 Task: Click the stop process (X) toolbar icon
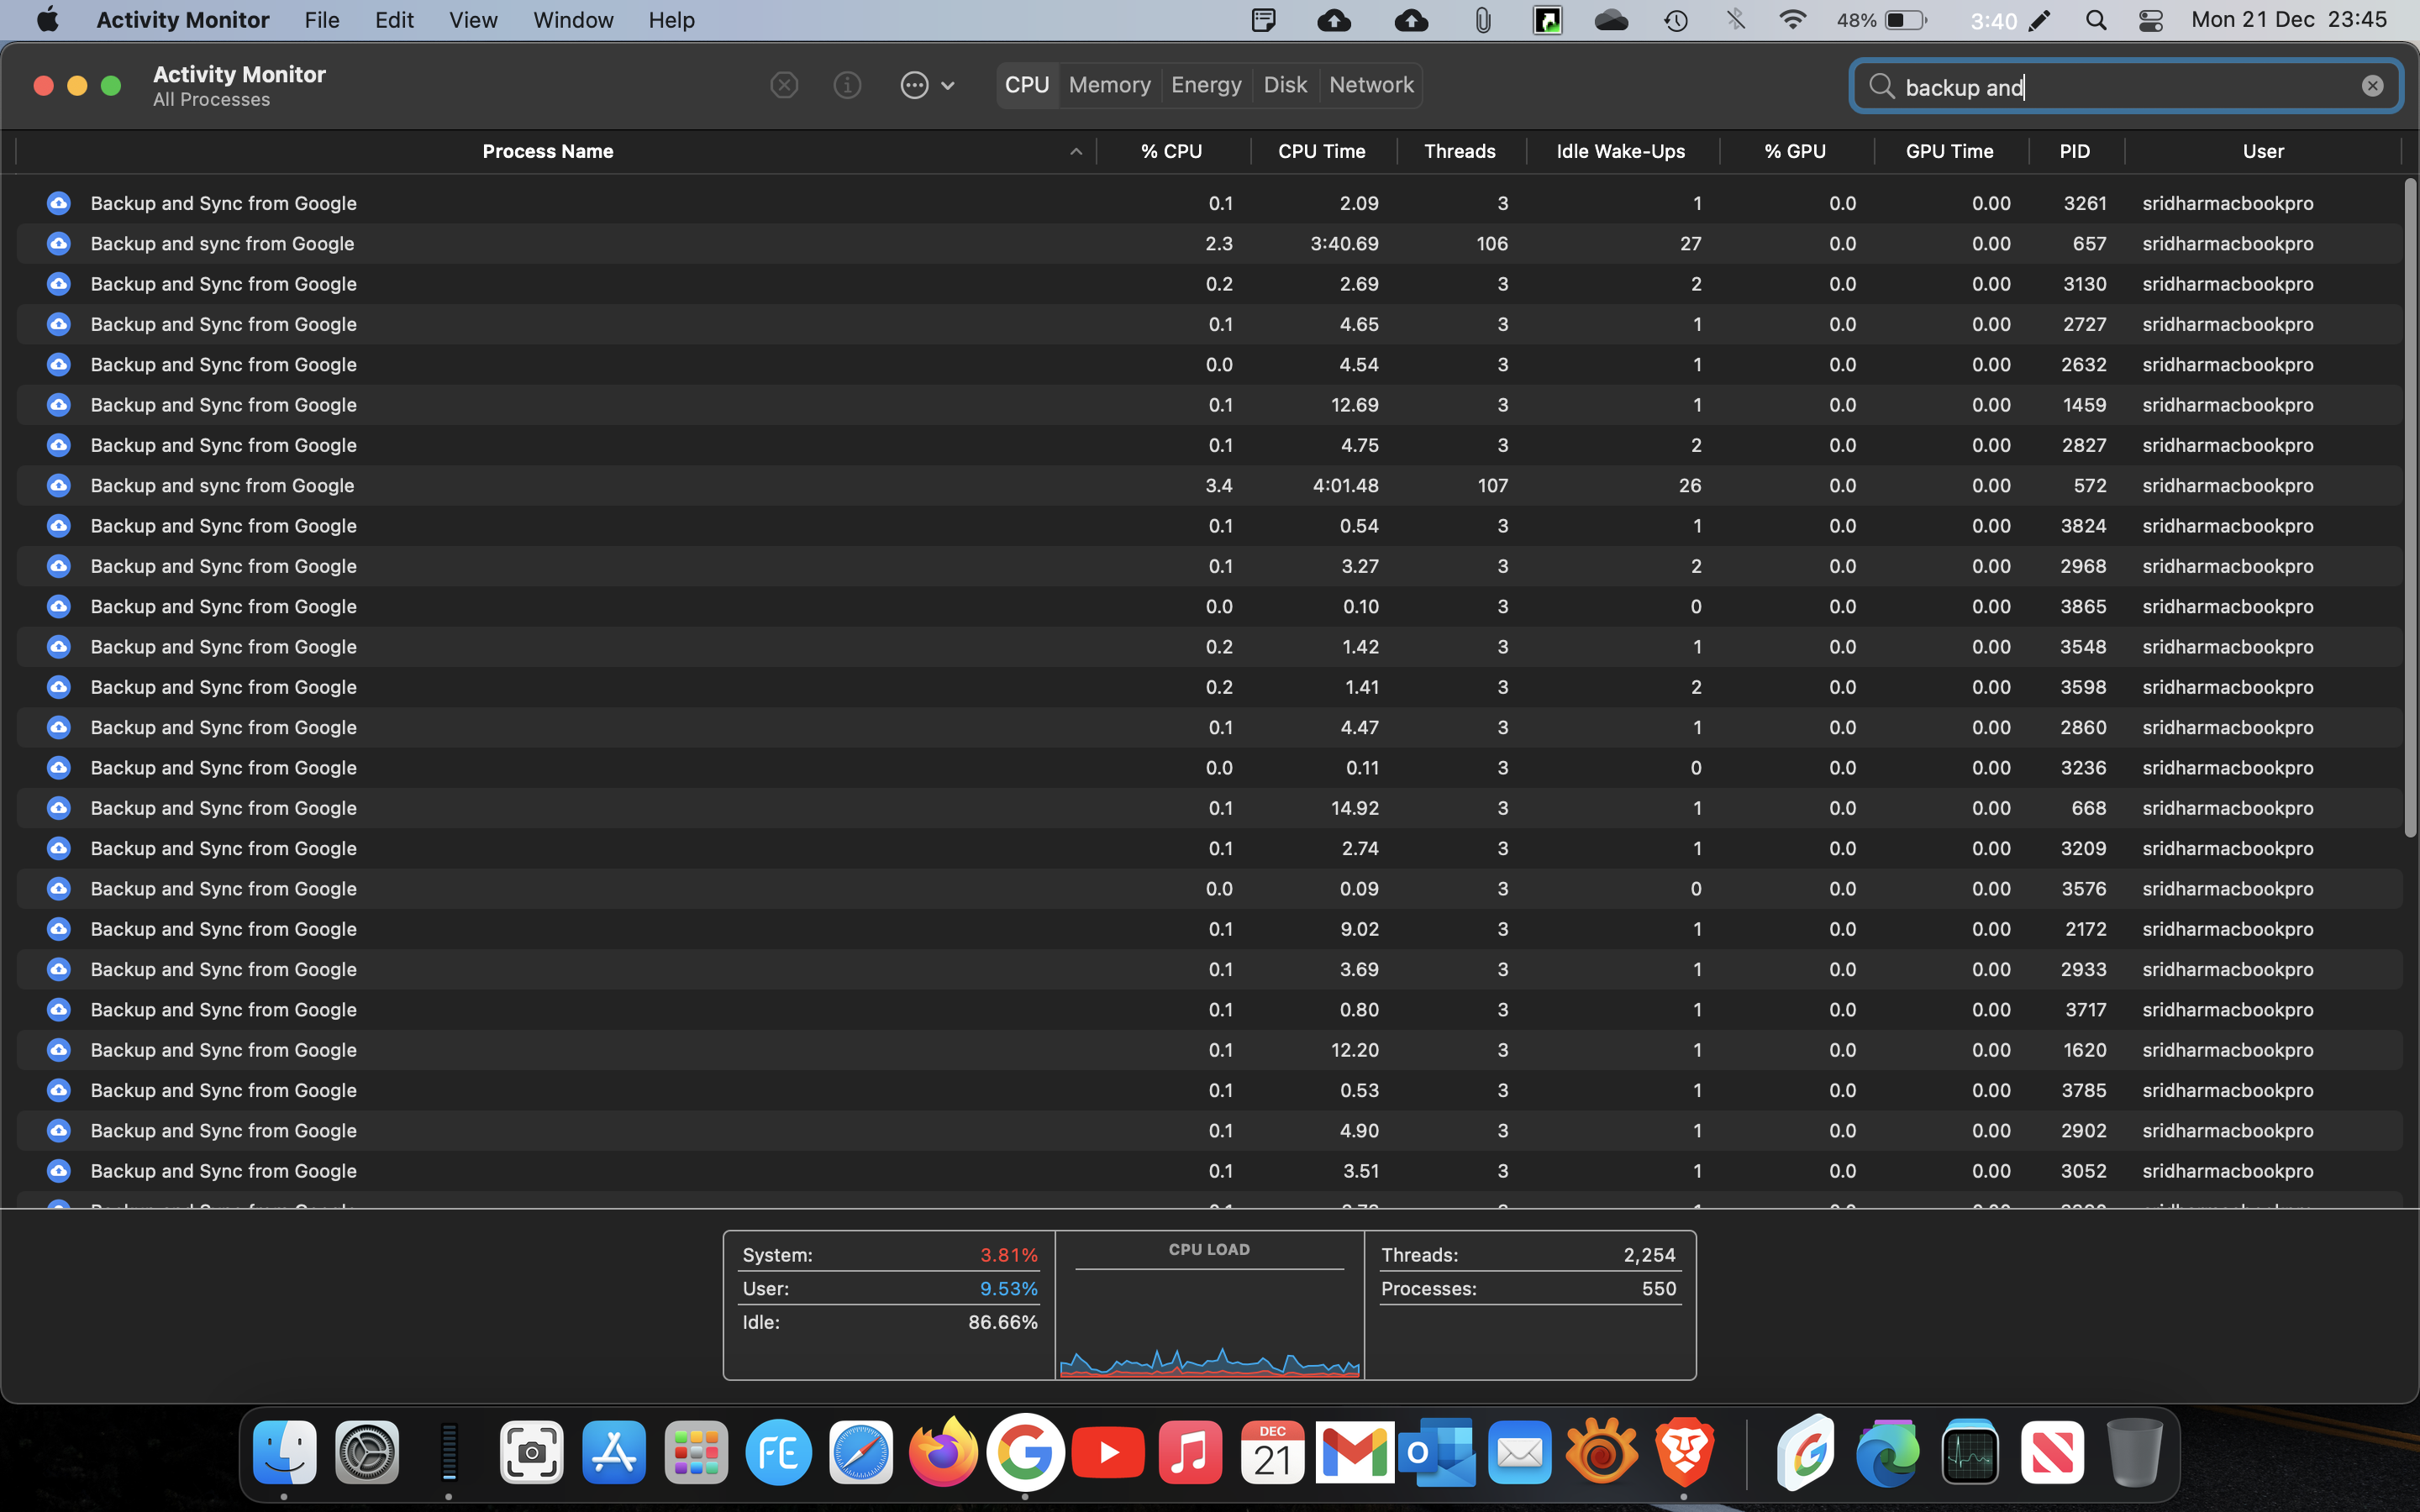[x=784, y=86]
